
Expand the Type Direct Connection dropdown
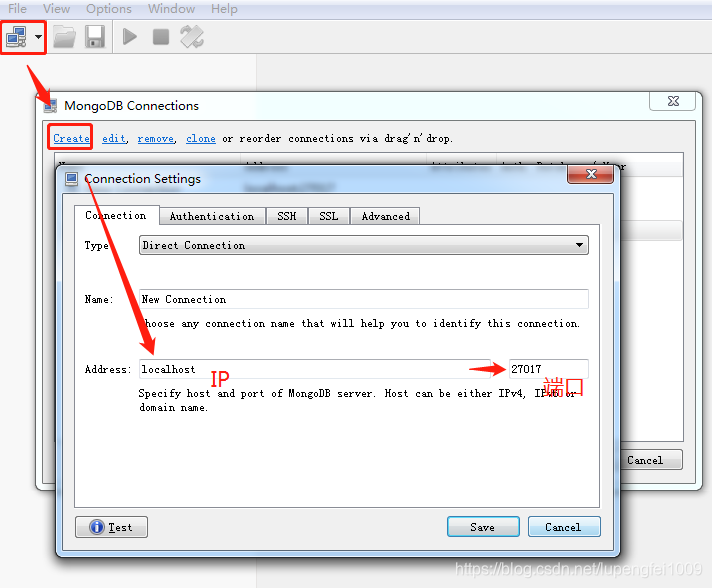364,245
